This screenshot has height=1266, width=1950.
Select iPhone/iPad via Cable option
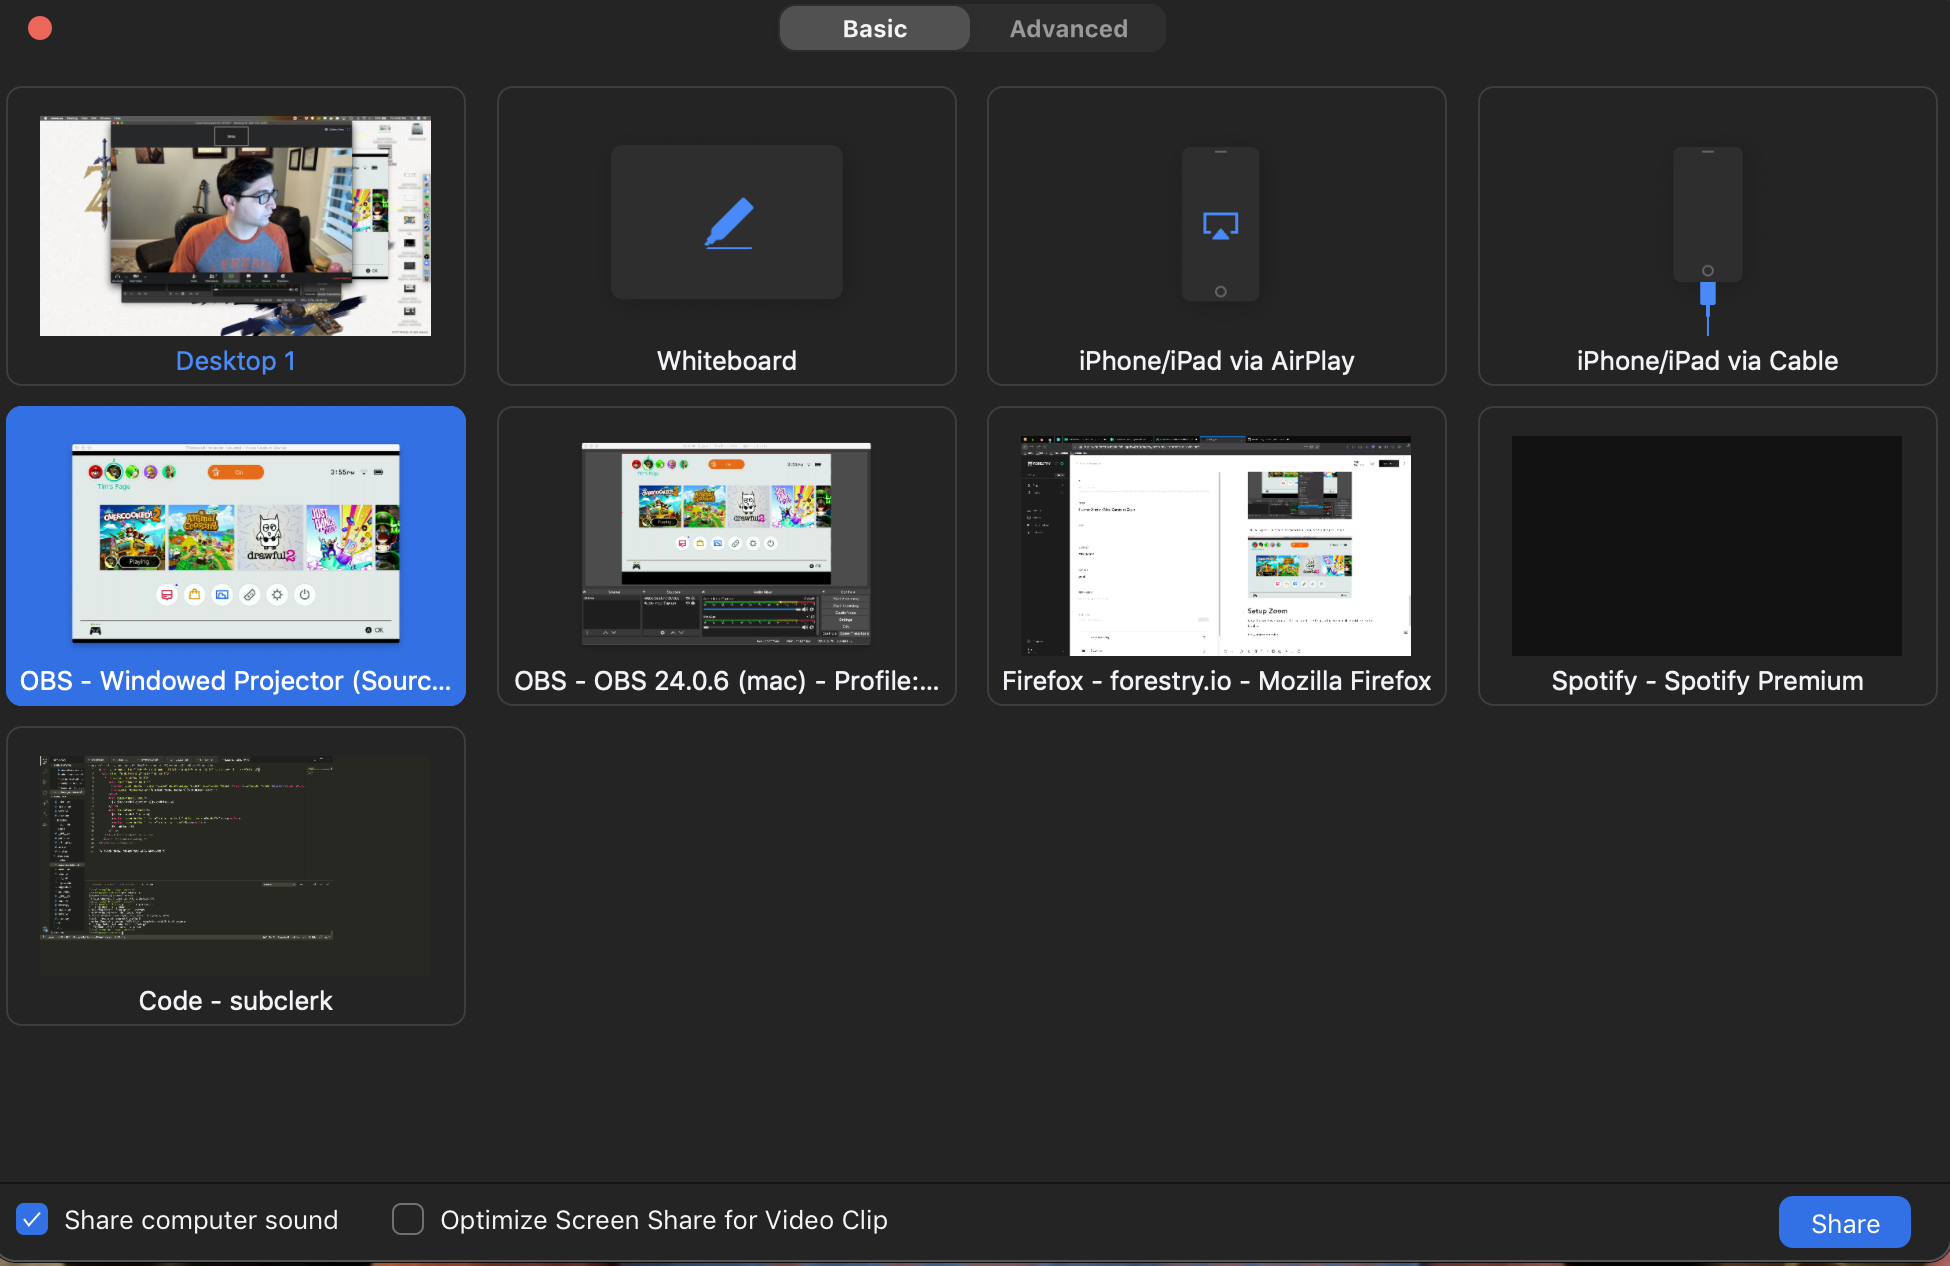pyautogui.click(x=1706, y=234)
